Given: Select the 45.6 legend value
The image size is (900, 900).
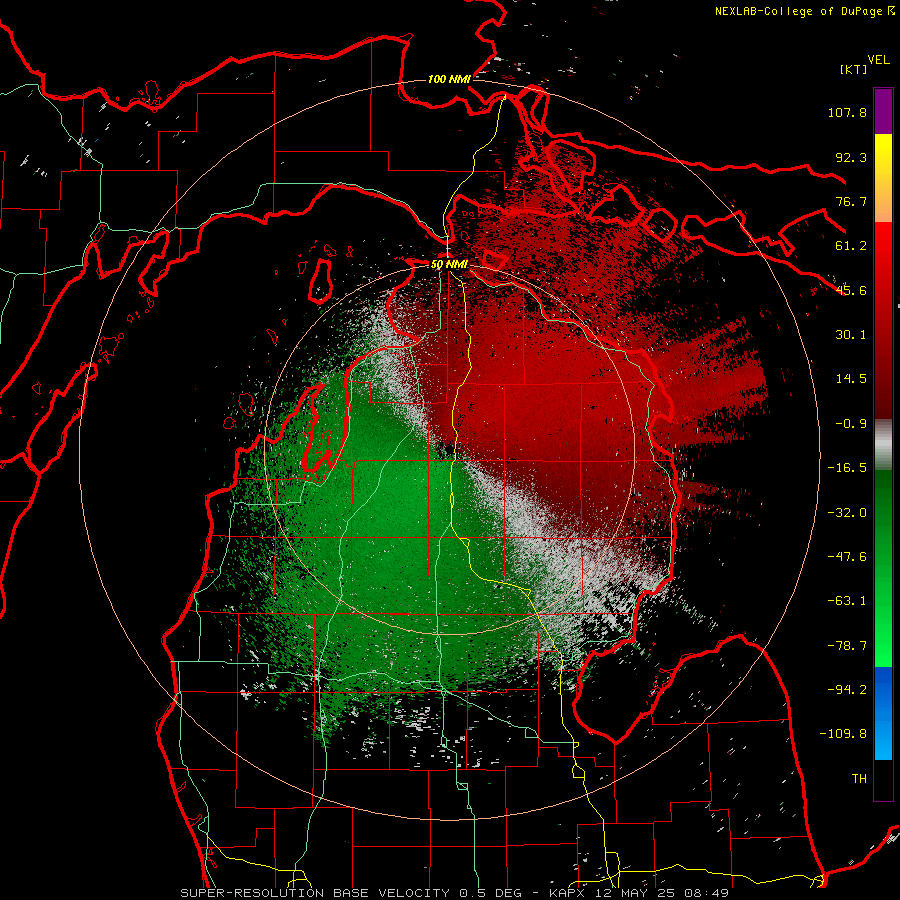Looking at the screenshot, I should [x=851, y=290].
